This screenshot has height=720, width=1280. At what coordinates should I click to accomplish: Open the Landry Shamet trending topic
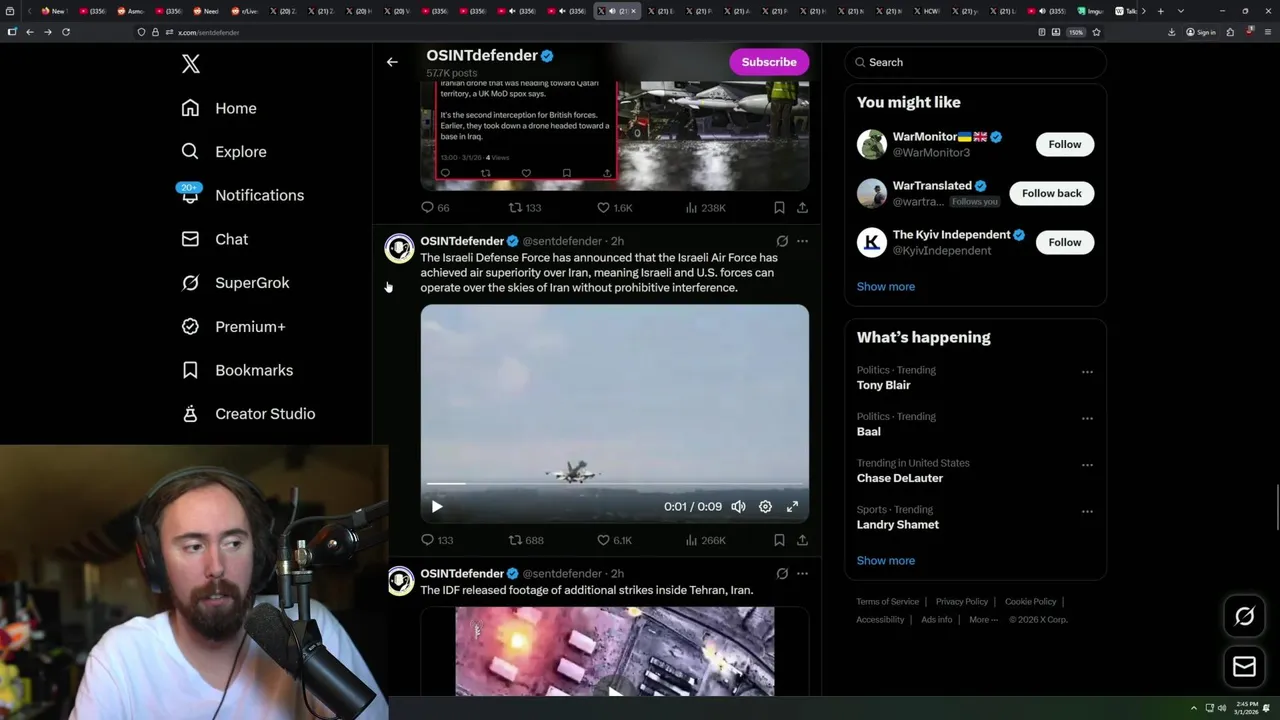pos(898,525)
